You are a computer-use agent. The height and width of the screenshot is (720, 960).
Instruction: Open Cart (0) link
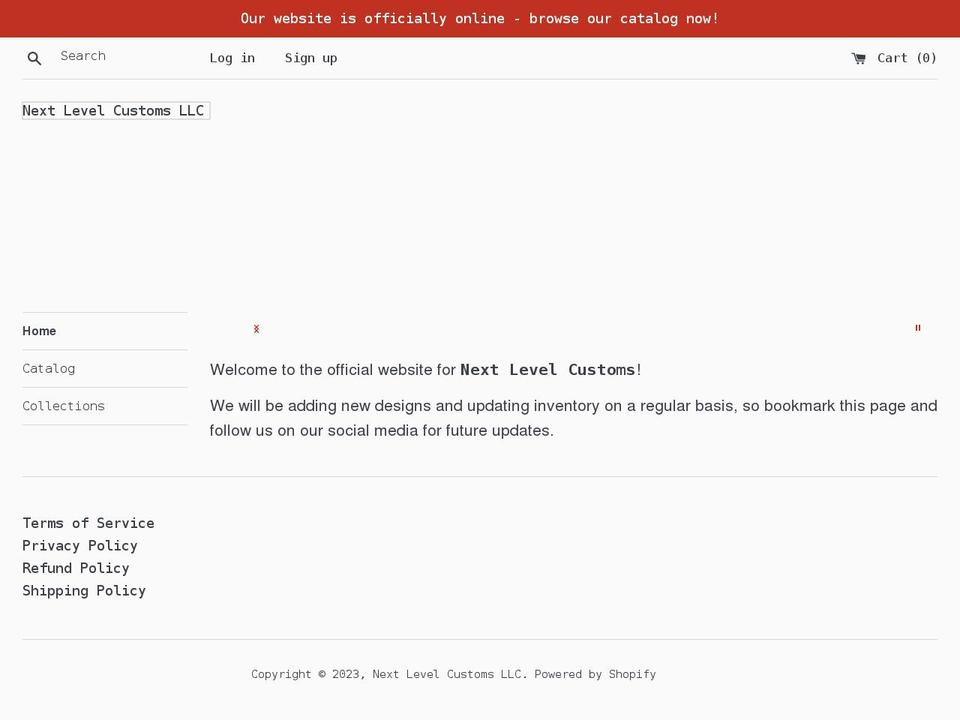[x=894, y=58]
